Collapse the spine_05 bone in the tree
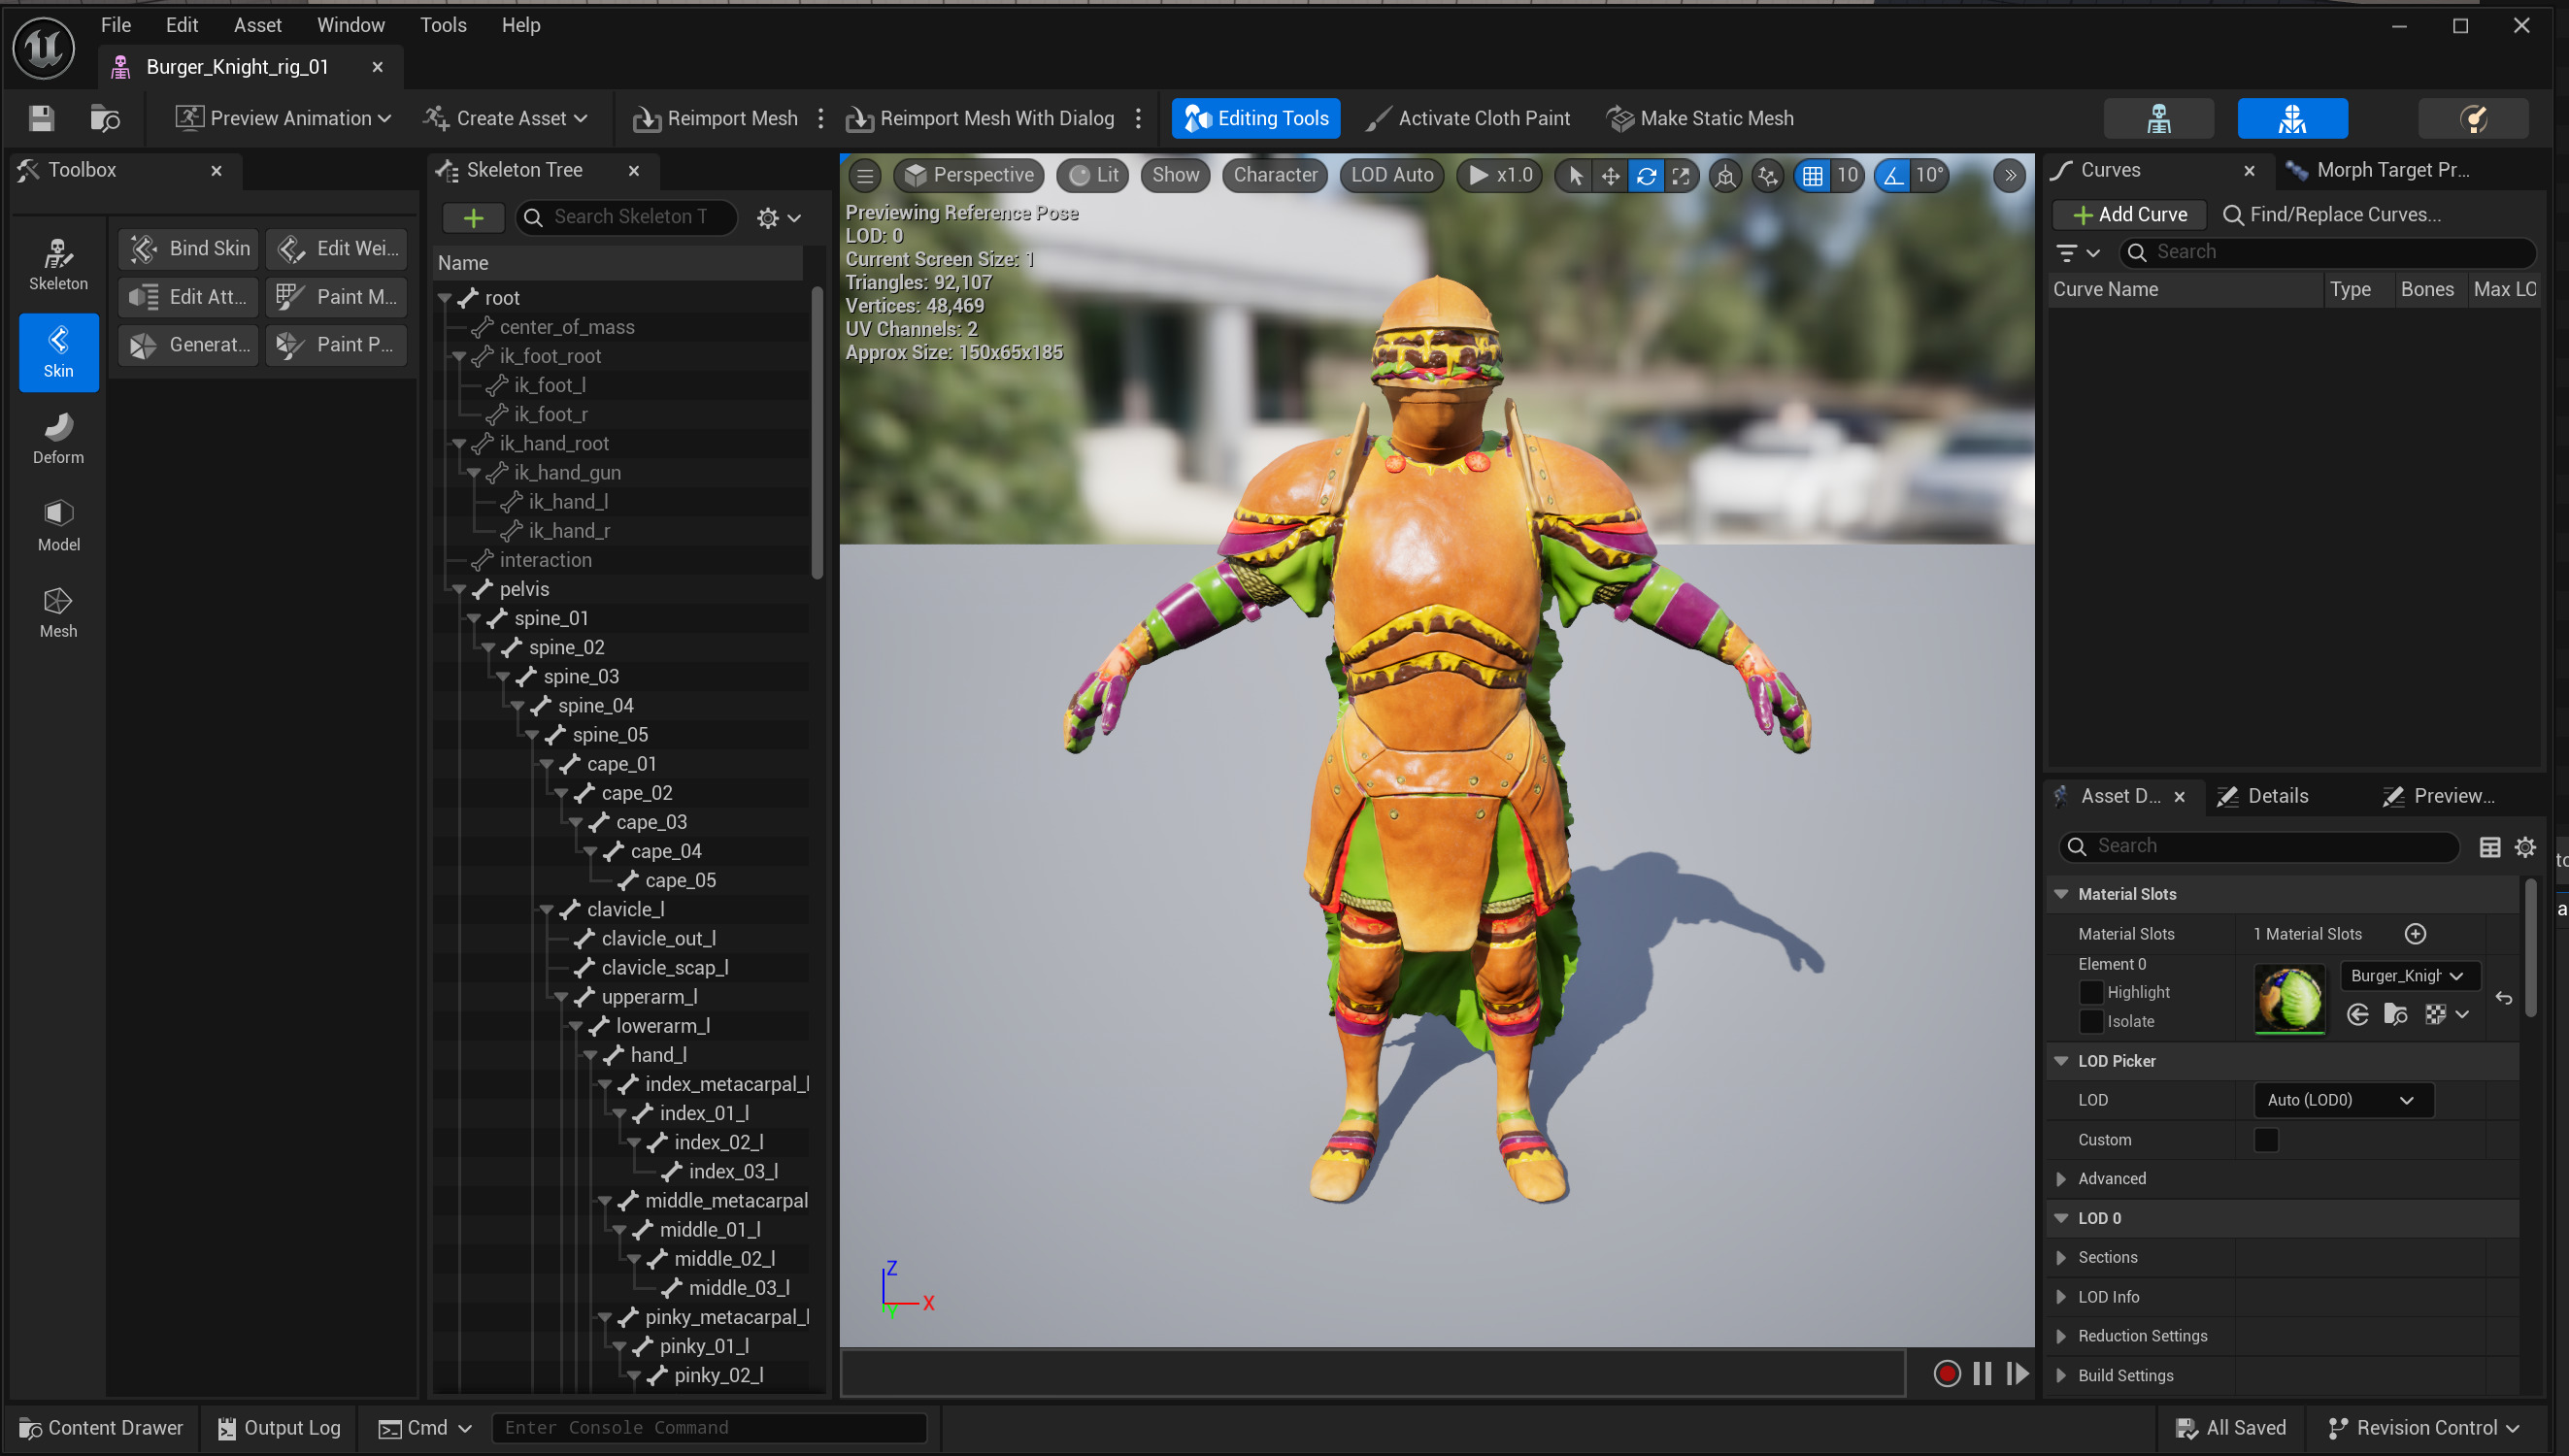The width and height of the screenshot is (2569, 1456). [533, 735]
